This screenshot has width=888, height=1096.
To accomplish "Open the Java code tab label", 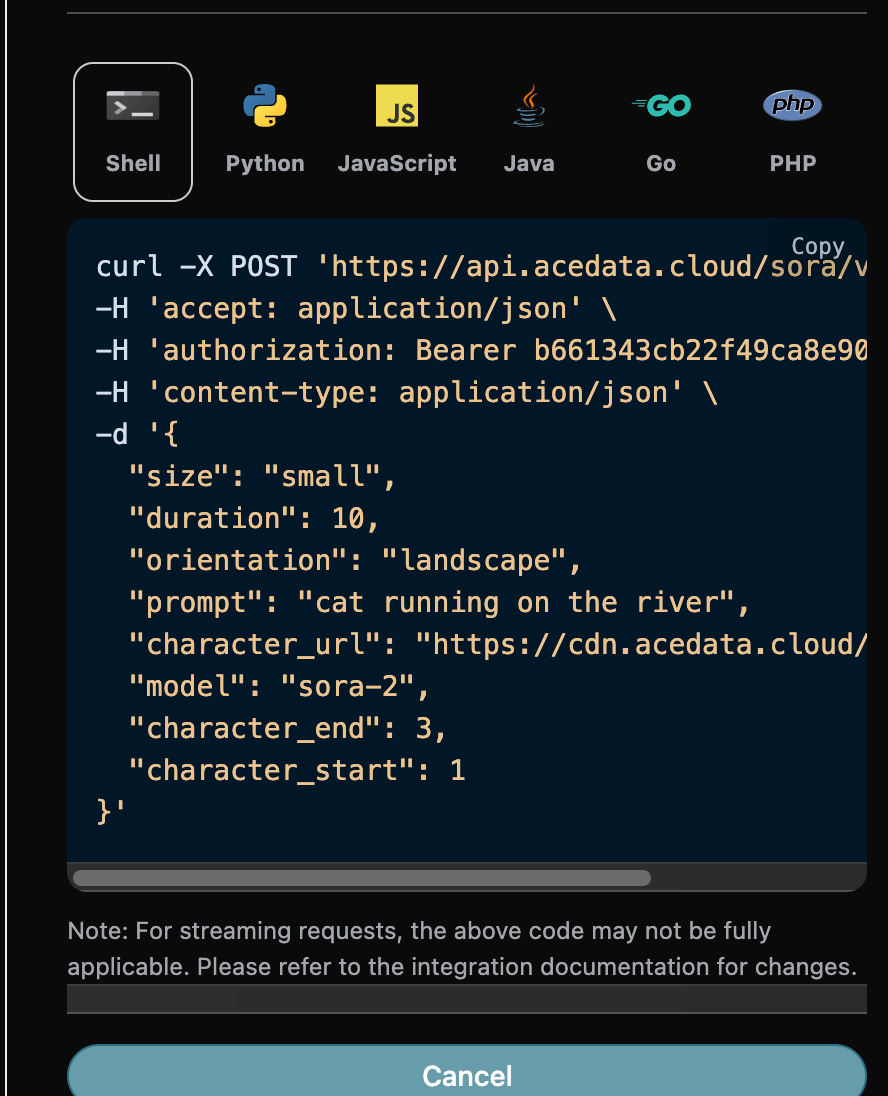I will click(x=529, y=164).
